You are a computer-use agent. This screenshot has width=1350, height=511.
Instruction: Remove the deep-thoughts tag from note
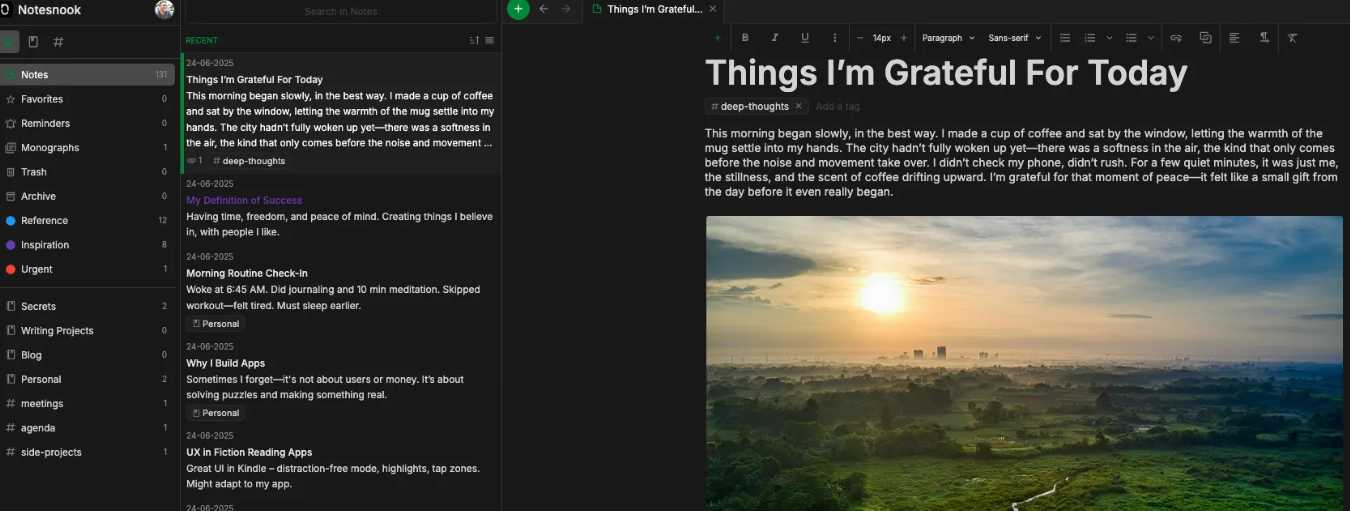[798, 106]
